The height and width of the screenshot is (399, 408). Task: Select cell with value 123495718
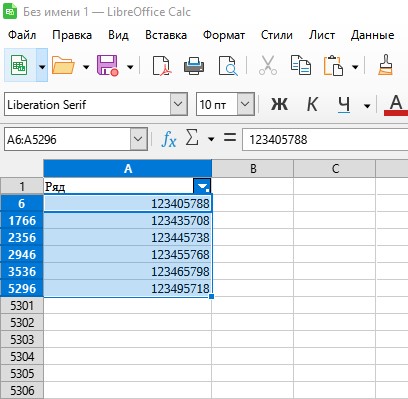click(x=128, y=288)
